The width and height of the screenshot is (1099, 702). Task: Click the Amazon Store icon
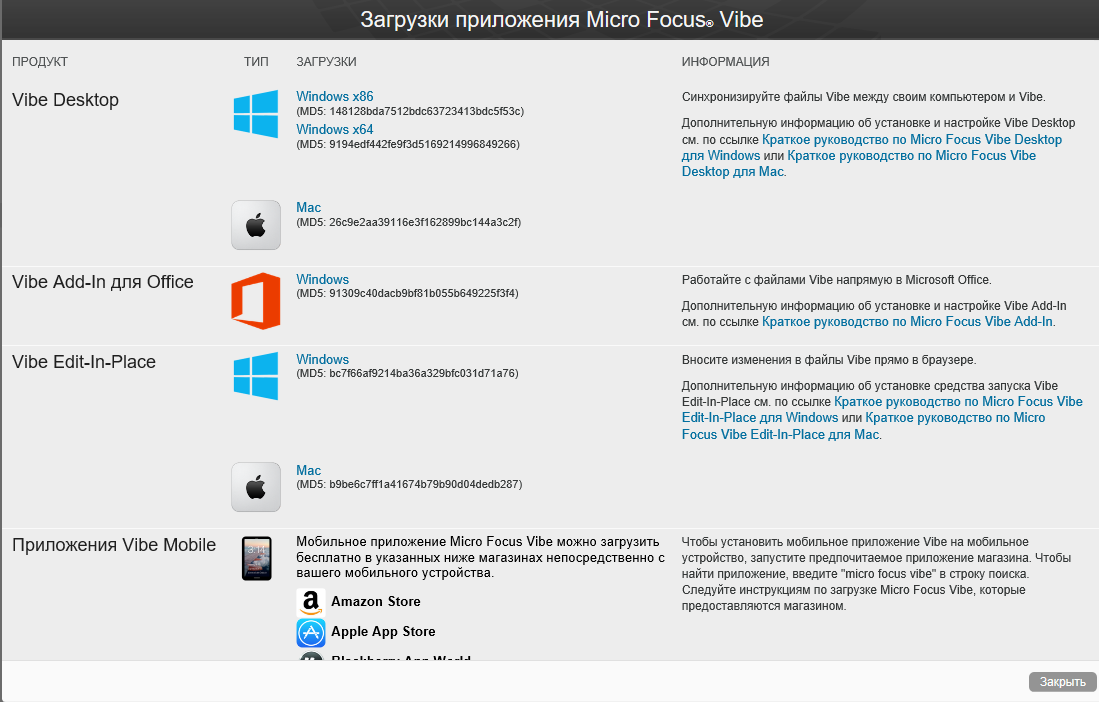(x=310, y=602)
